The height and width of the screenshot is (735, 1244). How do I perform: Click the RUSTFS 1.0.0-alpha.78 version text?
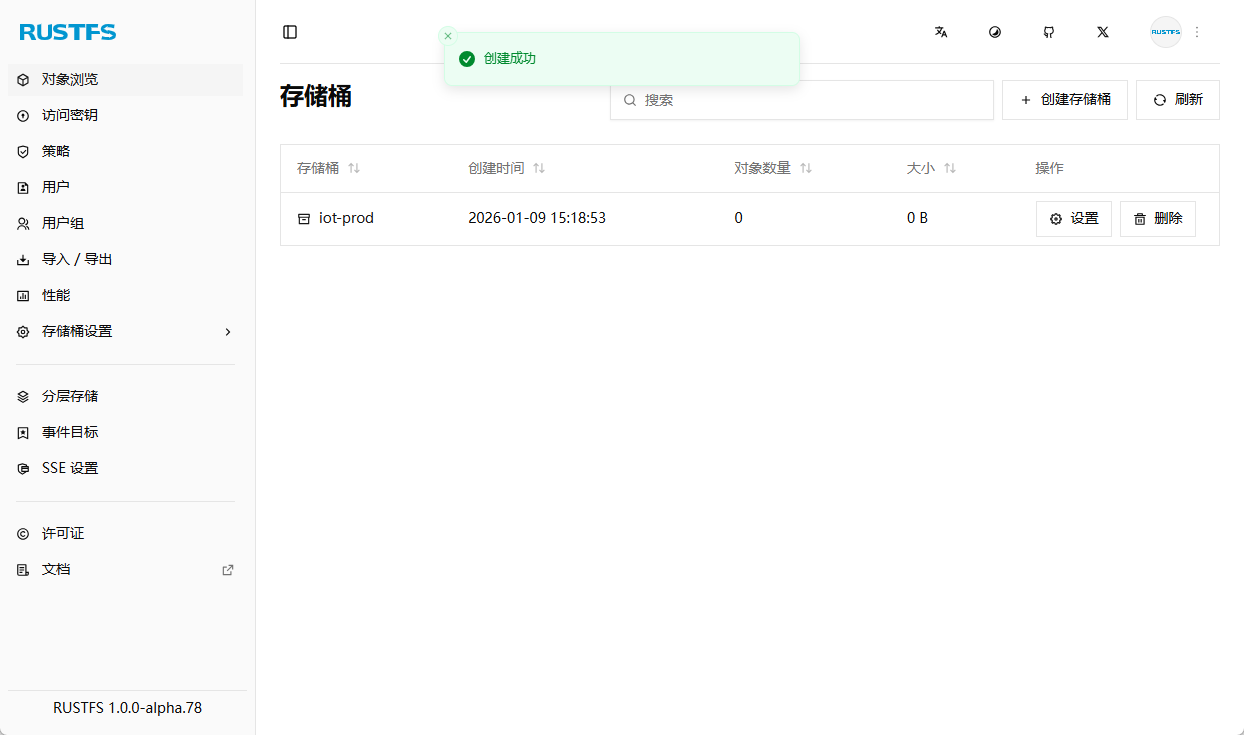127,708
